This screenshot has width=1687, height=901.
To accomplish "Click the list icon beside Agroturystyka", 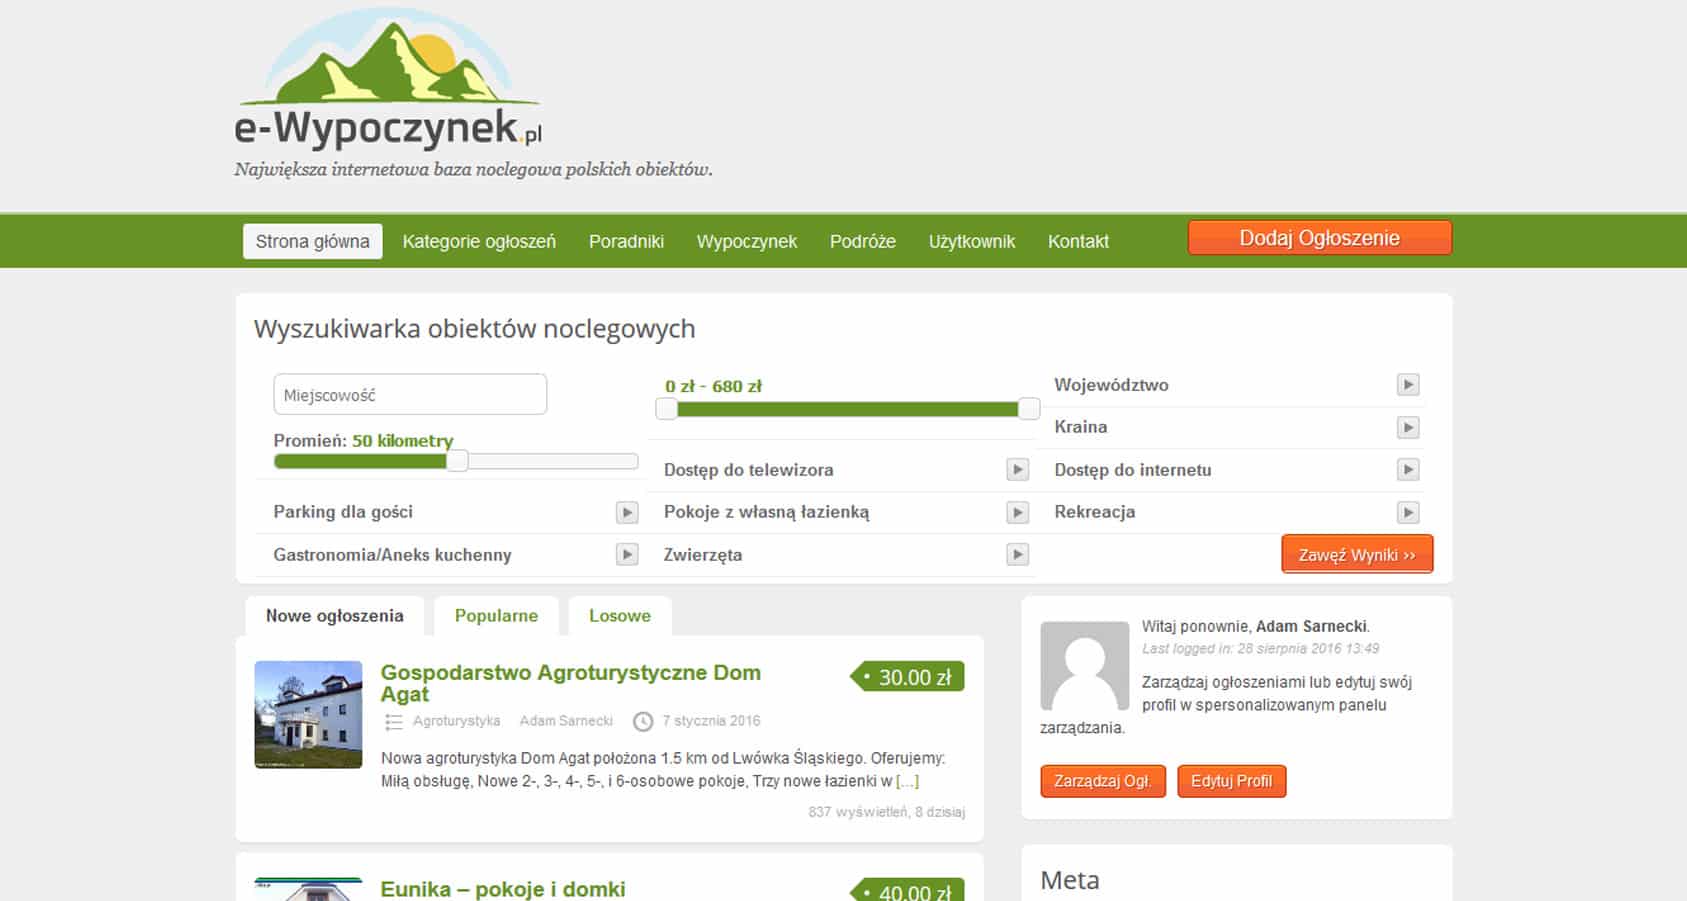I will 394,721.
